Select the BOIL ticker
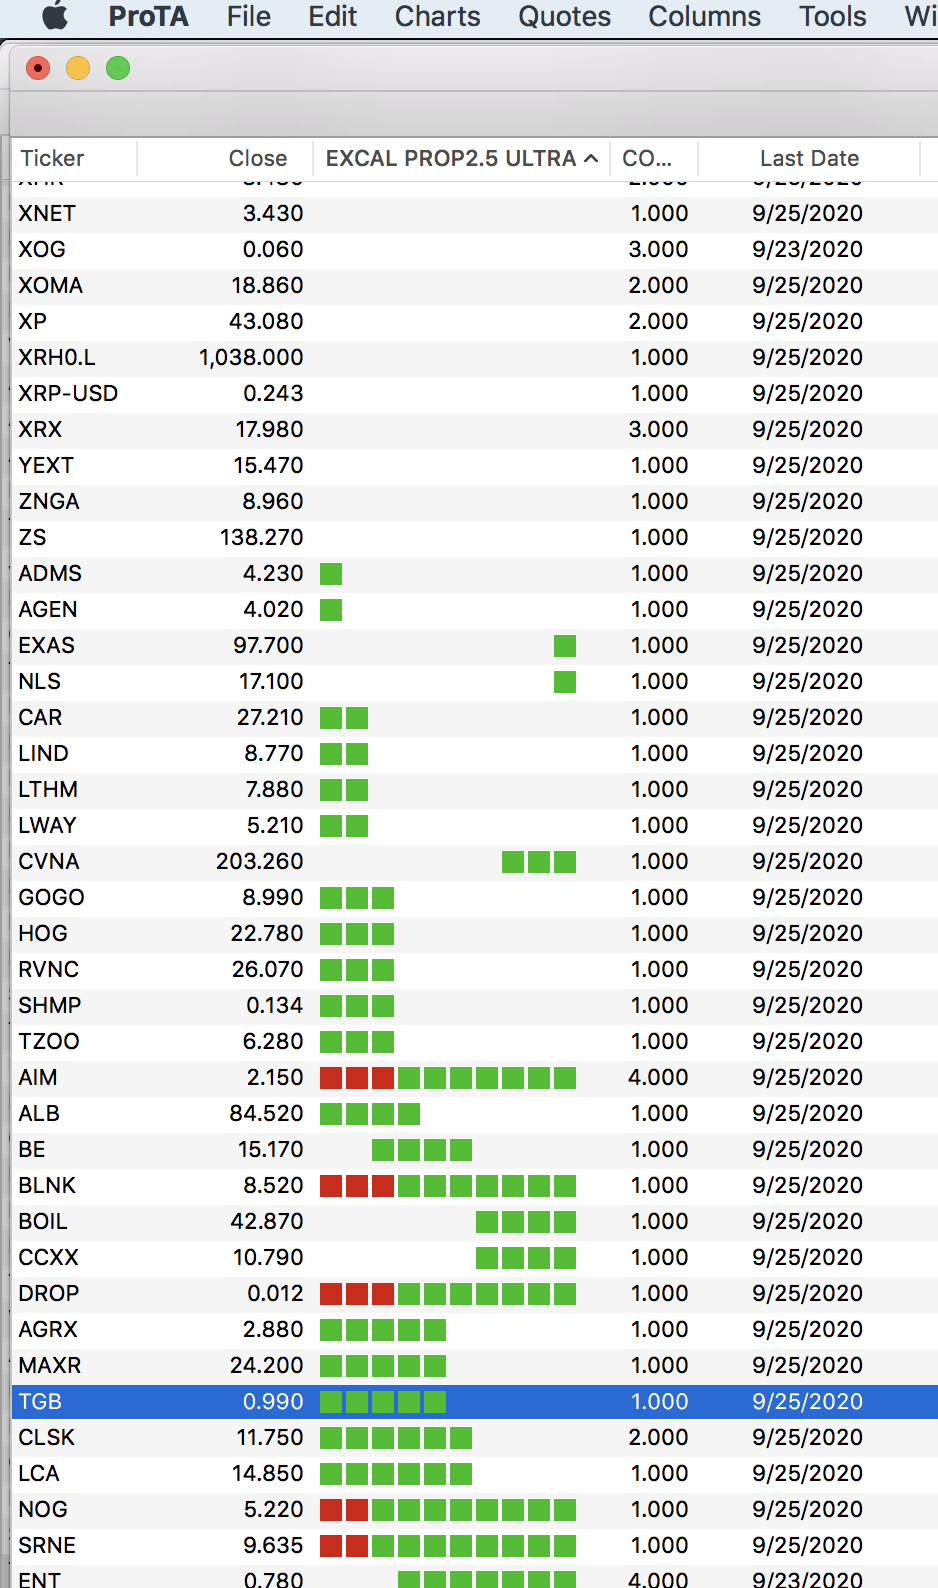Image resolution: width=938 pixels, height=1588 pixels. click(43, 1221)
